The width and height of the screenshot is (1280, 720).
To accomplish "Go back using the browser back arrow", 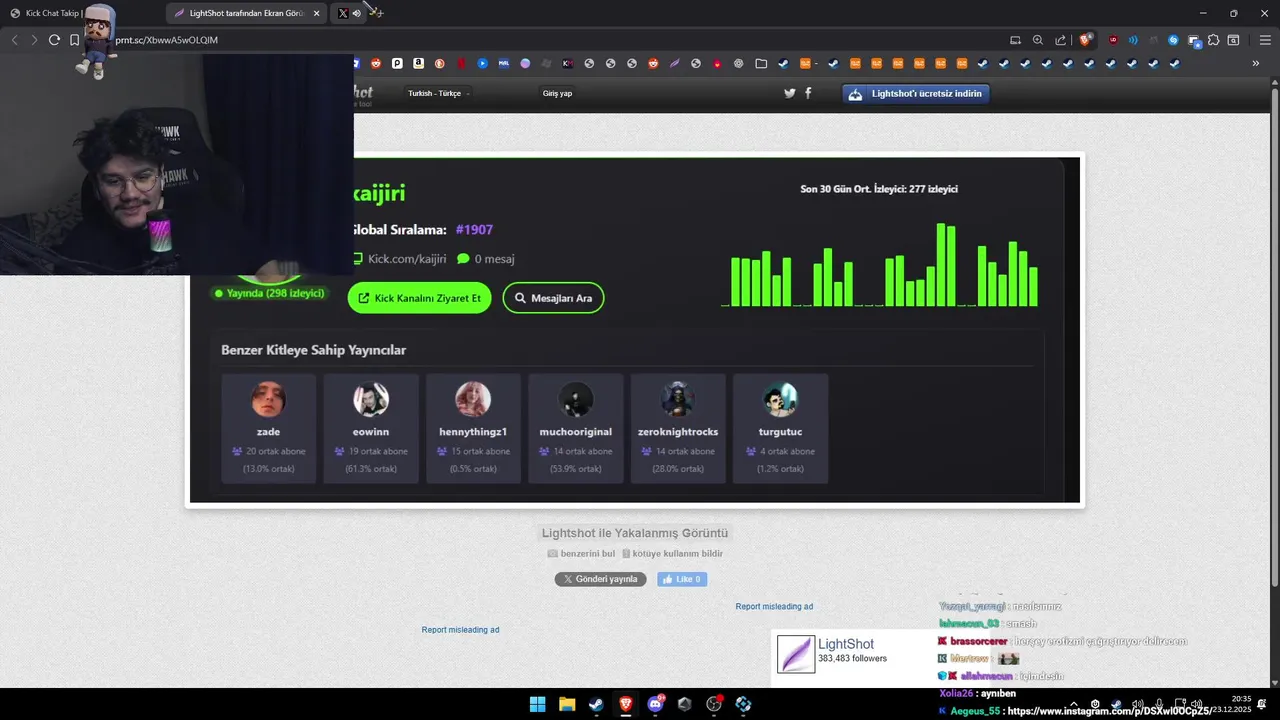I will pos(14,40).
